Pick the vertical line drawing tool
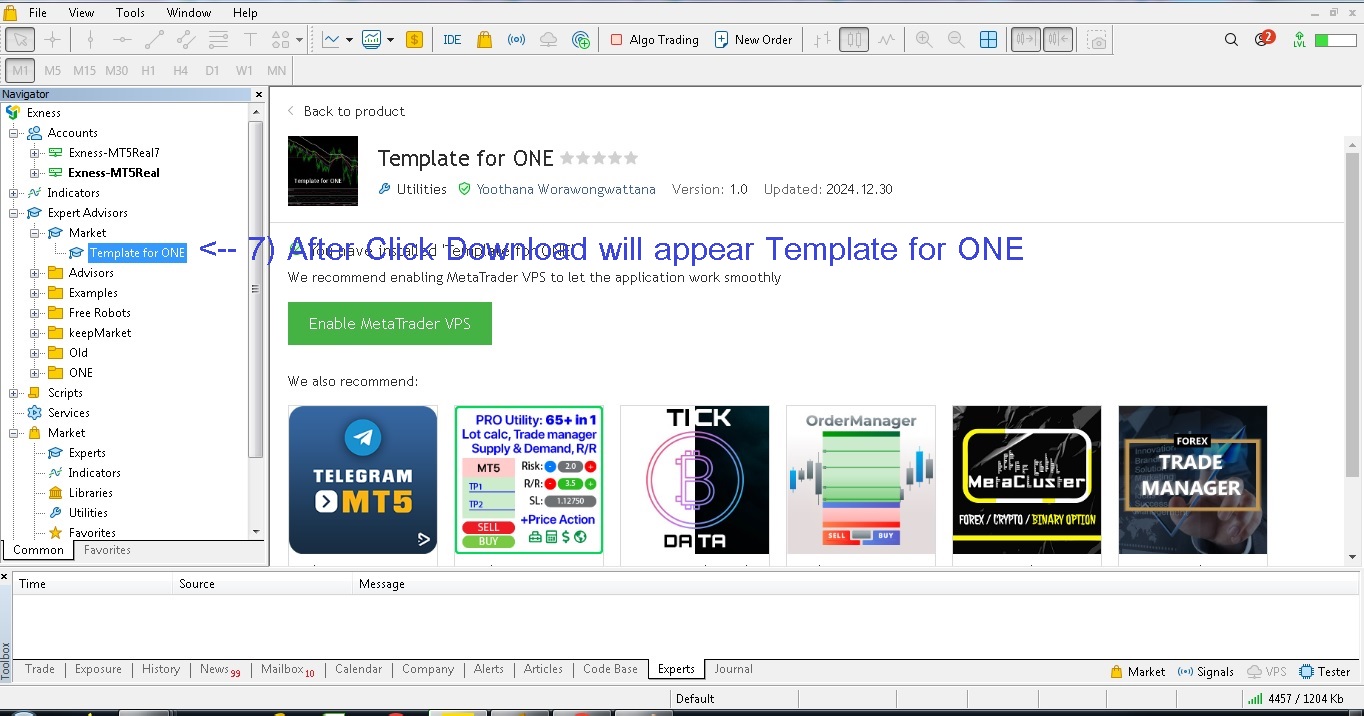The image size is (1364, 716). point(90,40)
